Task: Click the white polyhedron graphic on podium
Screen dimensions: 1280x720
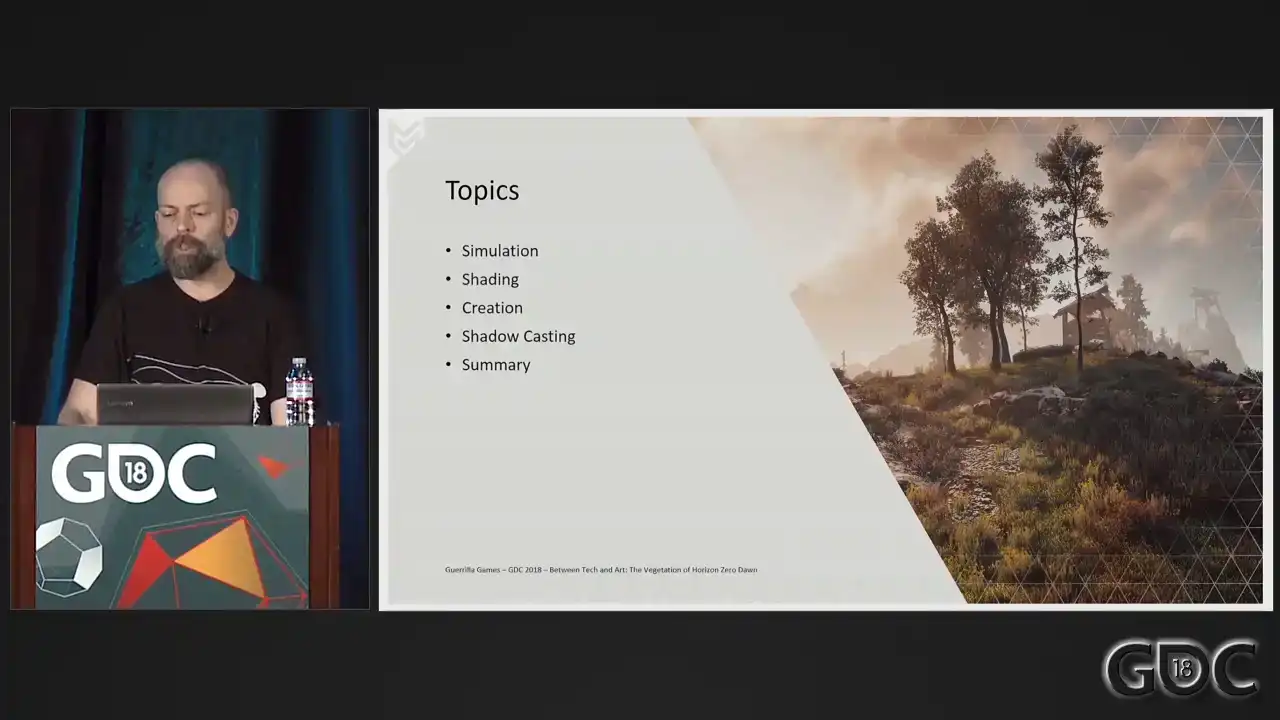Action: click(68, 558)
